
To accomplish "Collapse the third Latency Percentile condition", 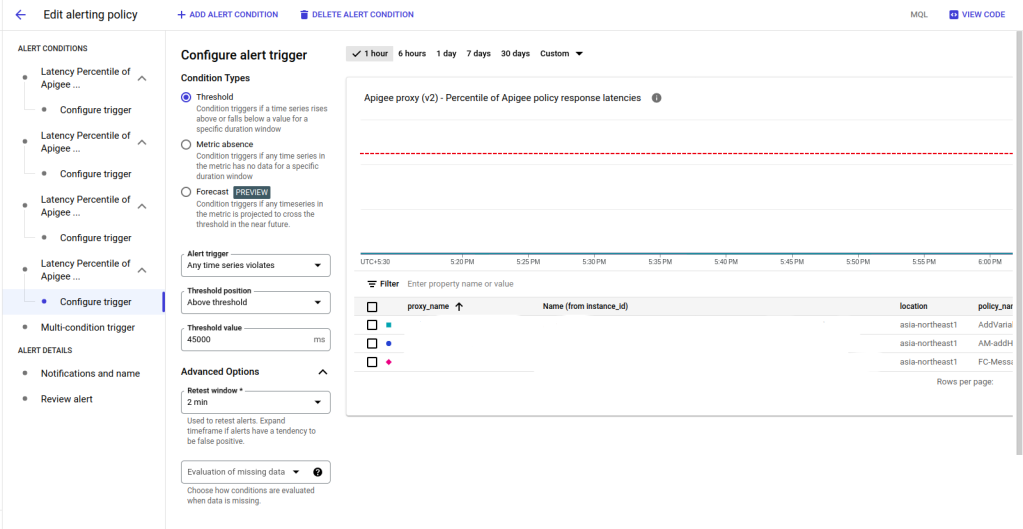I will pos(142,206).
